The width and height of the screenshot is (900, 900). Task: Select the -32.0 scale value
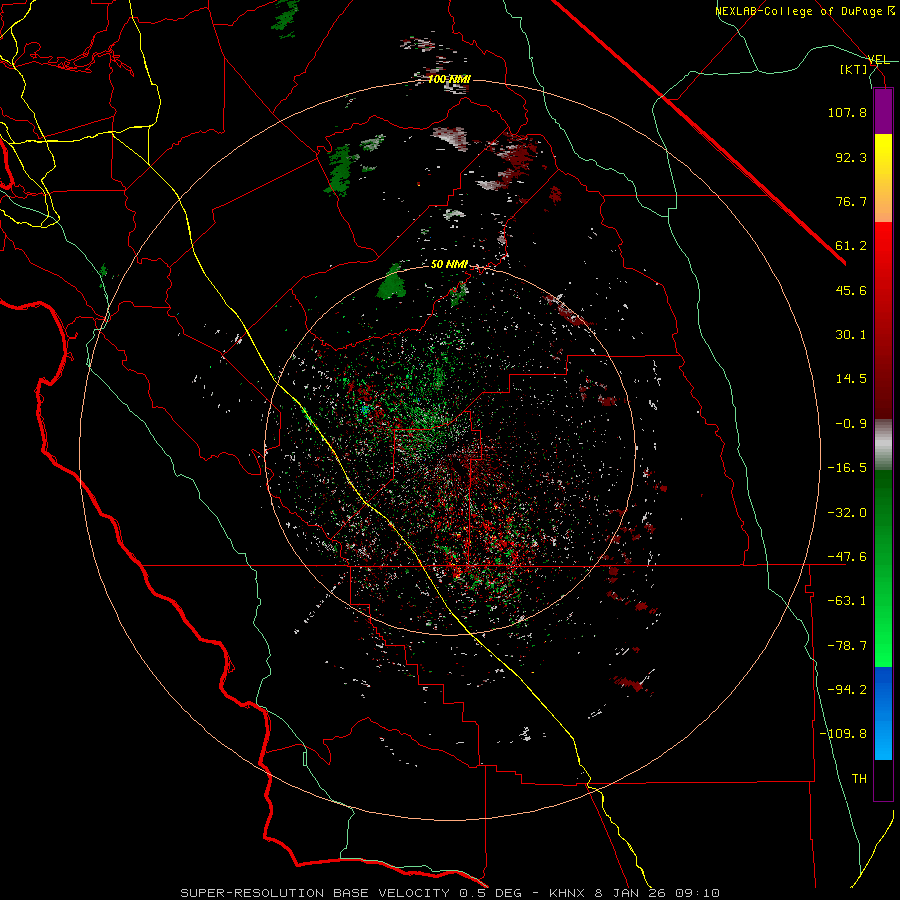tap(847, 513)
